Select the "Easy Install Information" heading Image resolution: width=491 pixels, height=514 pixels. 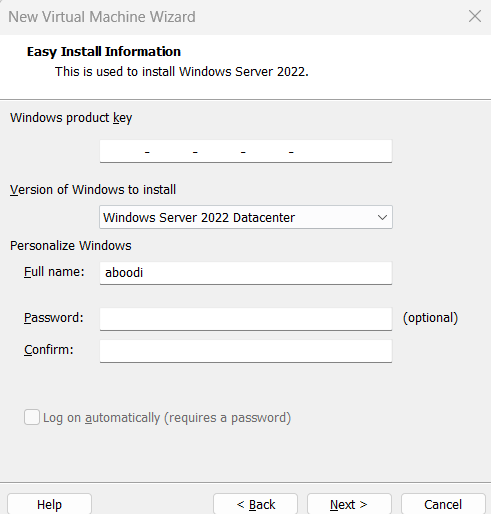coord(104,52)
